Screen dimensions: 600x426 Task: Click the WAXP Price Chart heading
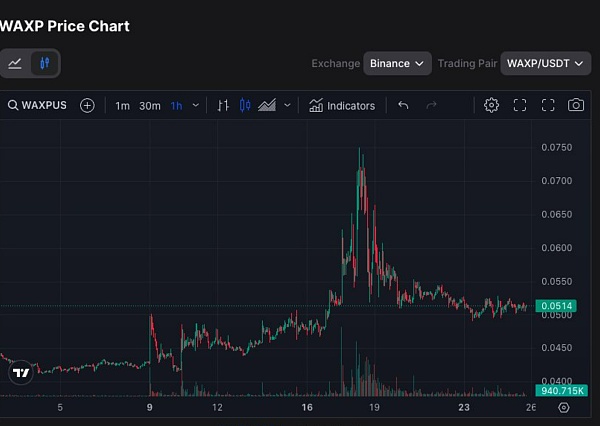click(x=64, y=26)
